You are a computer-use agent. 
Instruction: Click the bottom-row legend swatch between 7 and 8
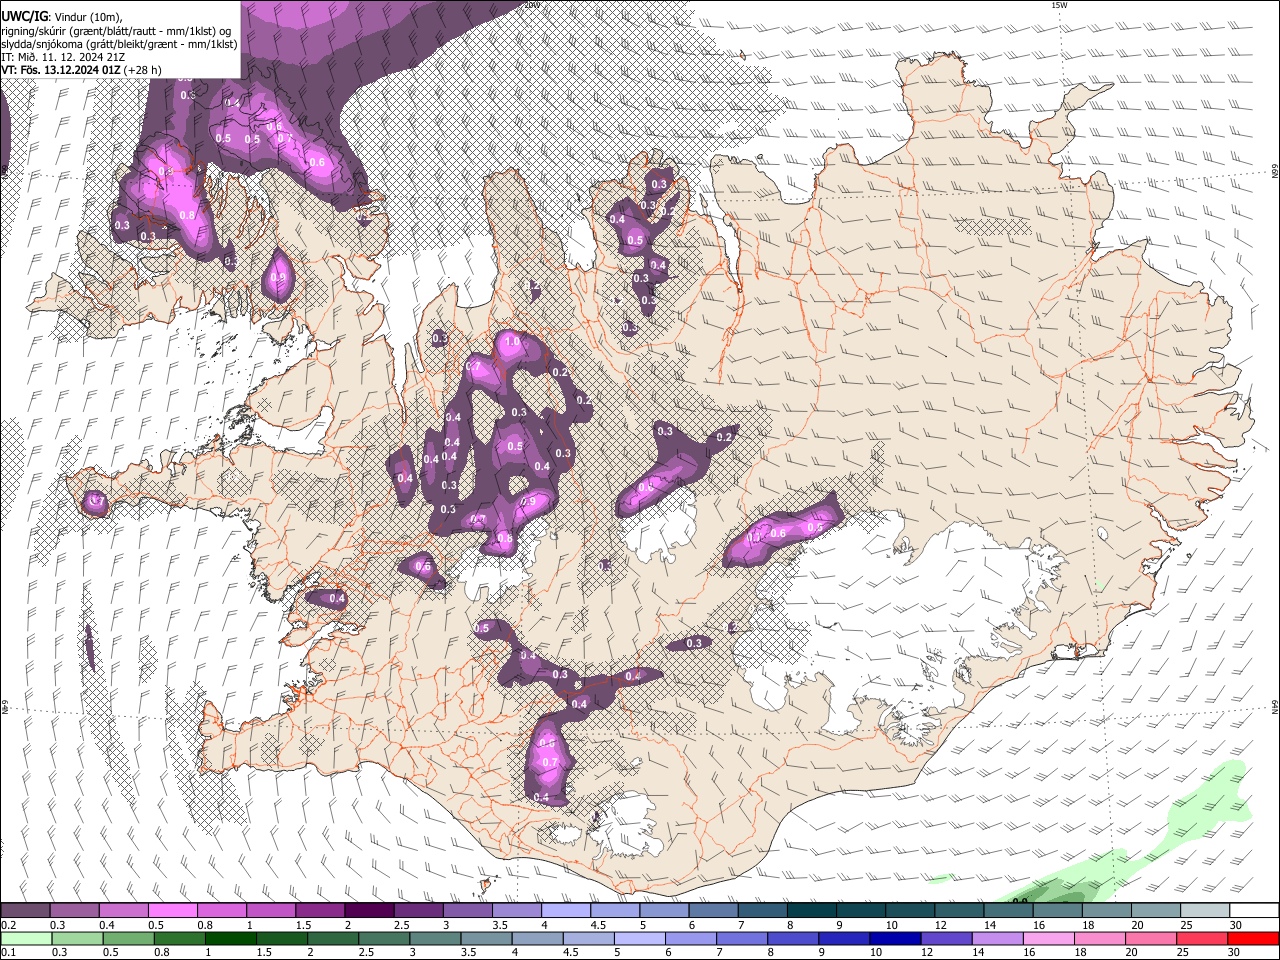tap(743, 938)
